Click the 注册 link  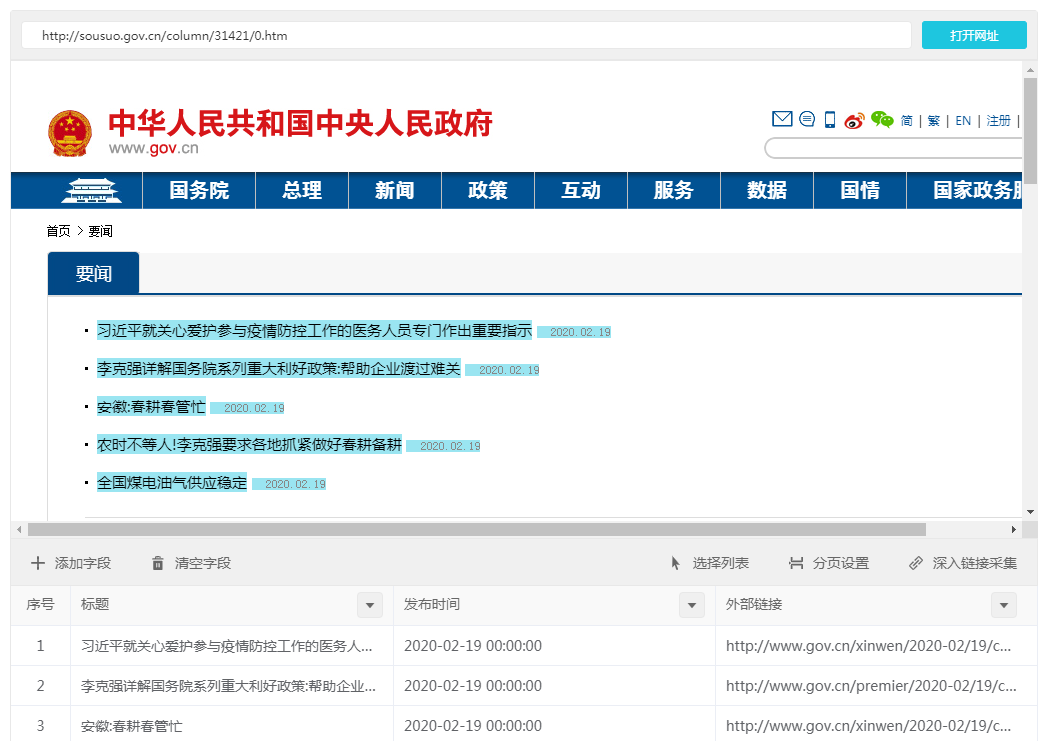tap(999, 121)
